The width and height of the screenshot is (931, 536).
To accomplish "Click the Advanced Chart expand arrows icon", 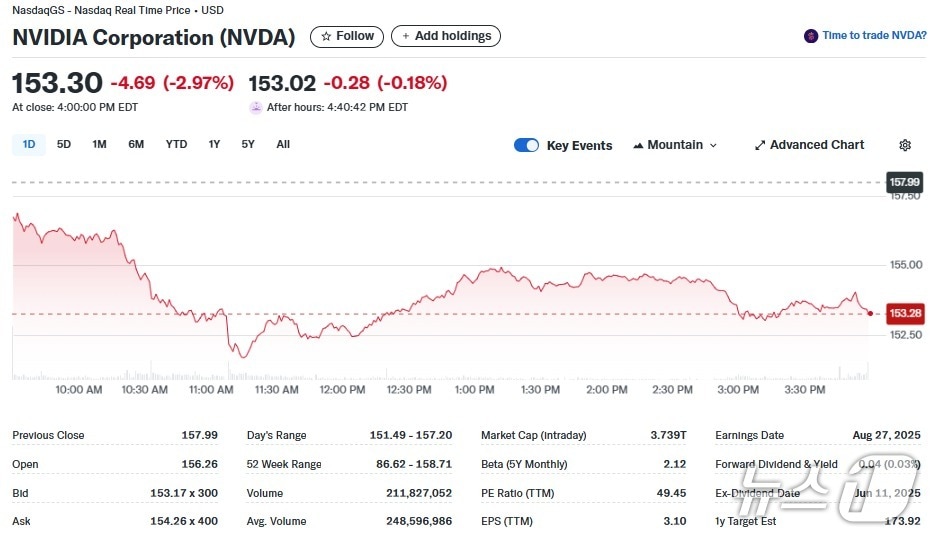I will (760, 145).
